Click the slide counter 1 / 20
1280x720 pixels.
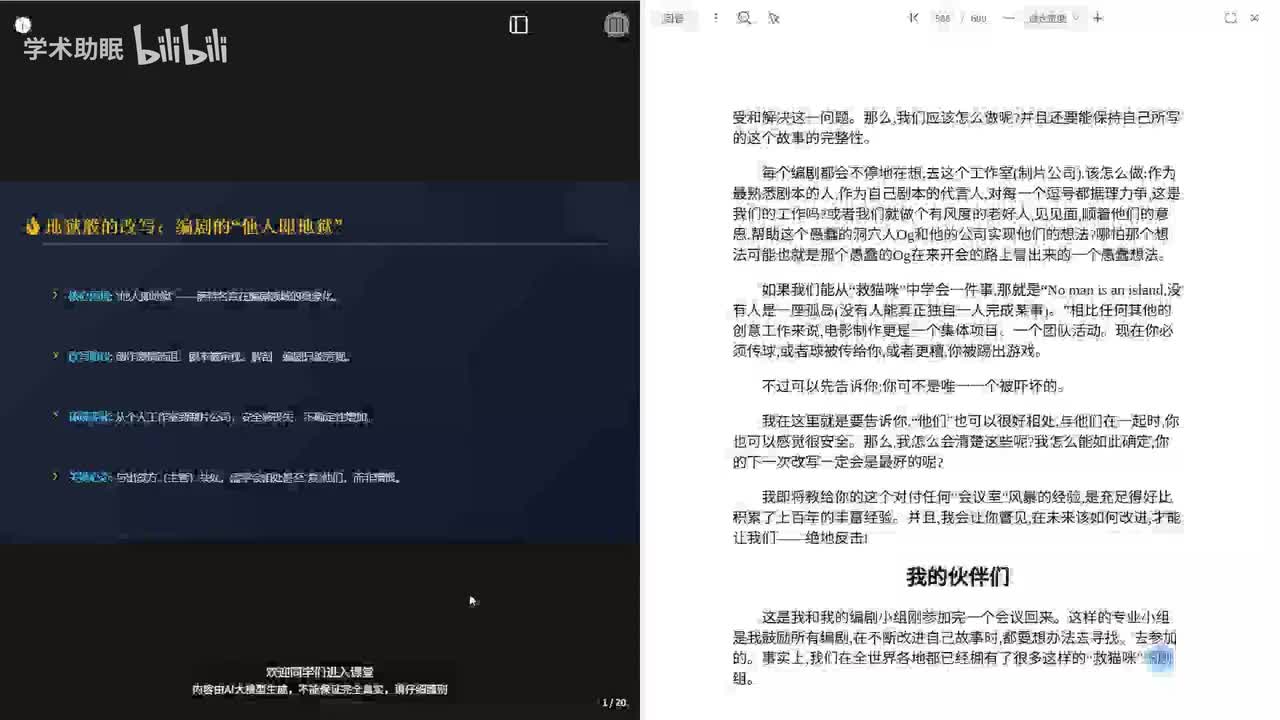[614, 703]
